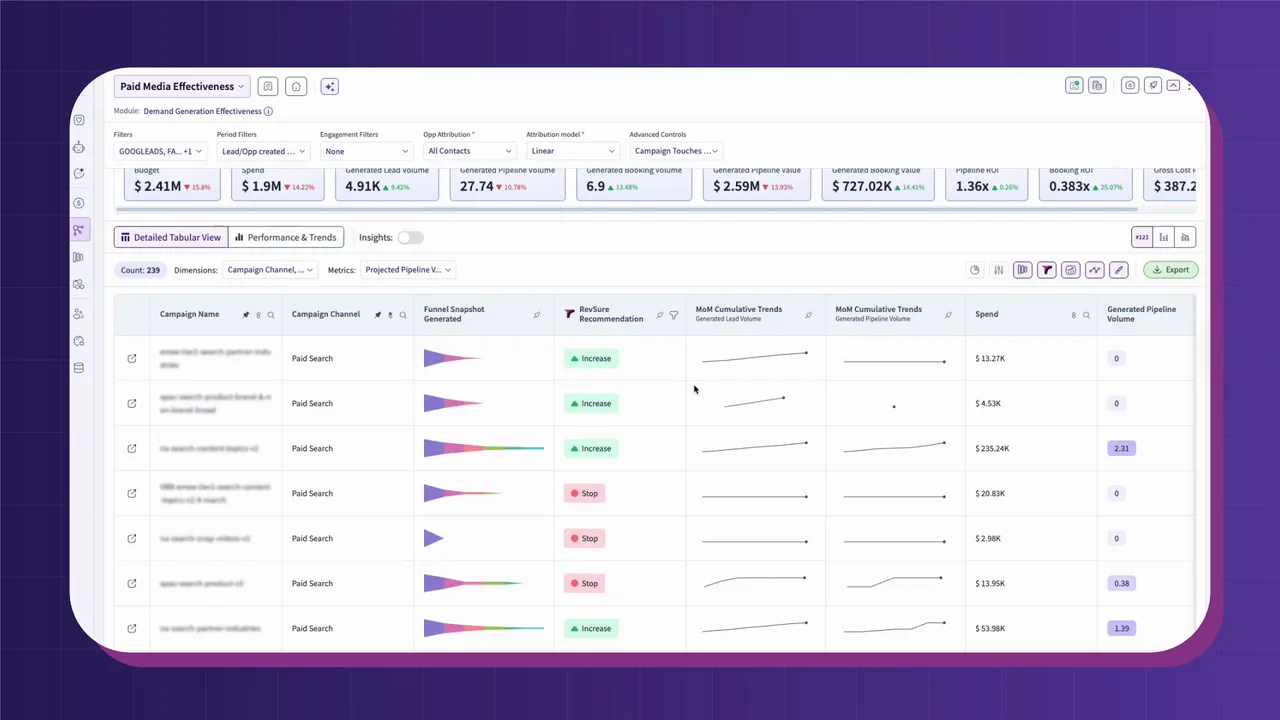Click the Stop recommendation badge at $20.83K
Image resolution: width=1280 pixels, height=720 pixels.
point(584,493)
